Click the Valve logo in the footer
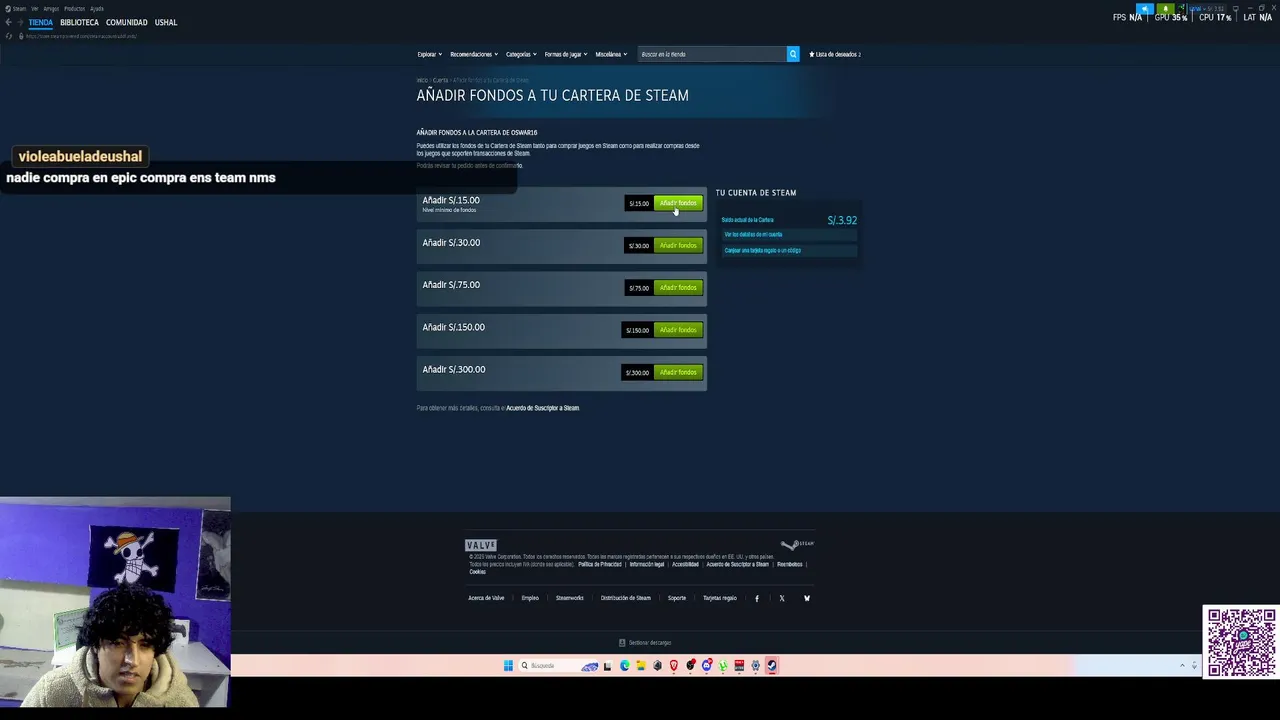 pos(481,545)
